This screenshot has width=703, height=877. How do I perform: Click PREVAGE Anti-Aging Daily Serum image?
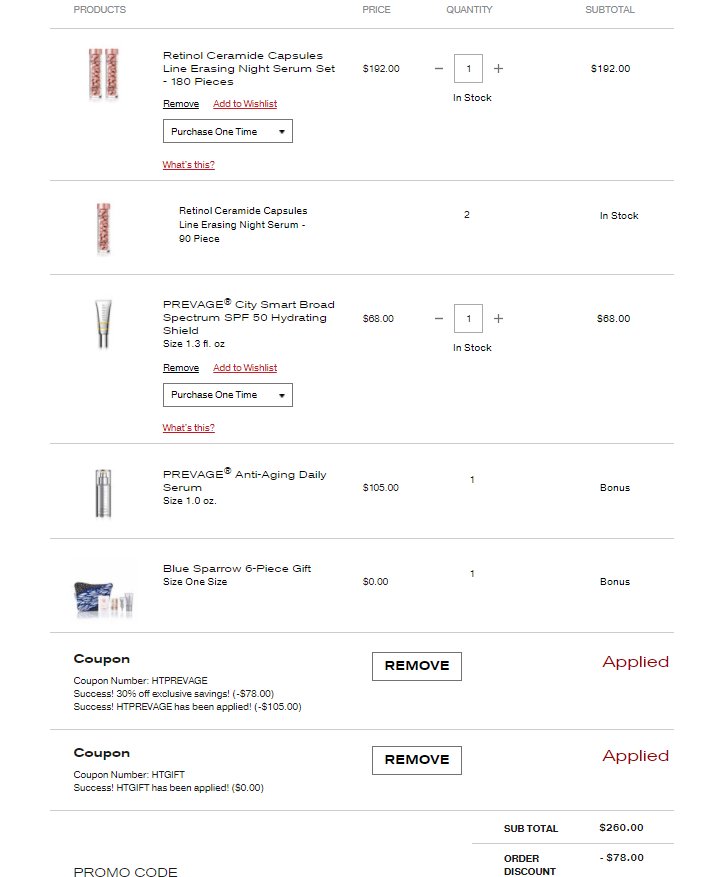coord(103,491)
